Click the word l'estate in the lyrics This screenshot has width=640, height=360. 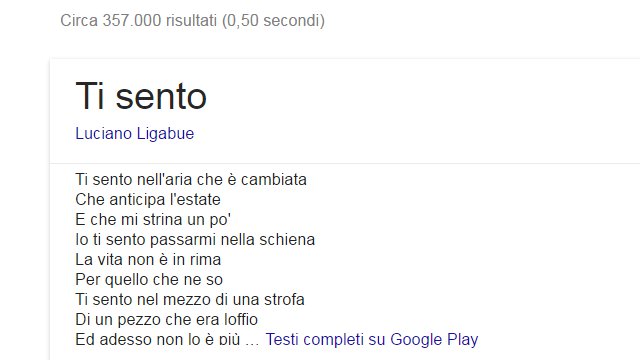pos(195,200)
